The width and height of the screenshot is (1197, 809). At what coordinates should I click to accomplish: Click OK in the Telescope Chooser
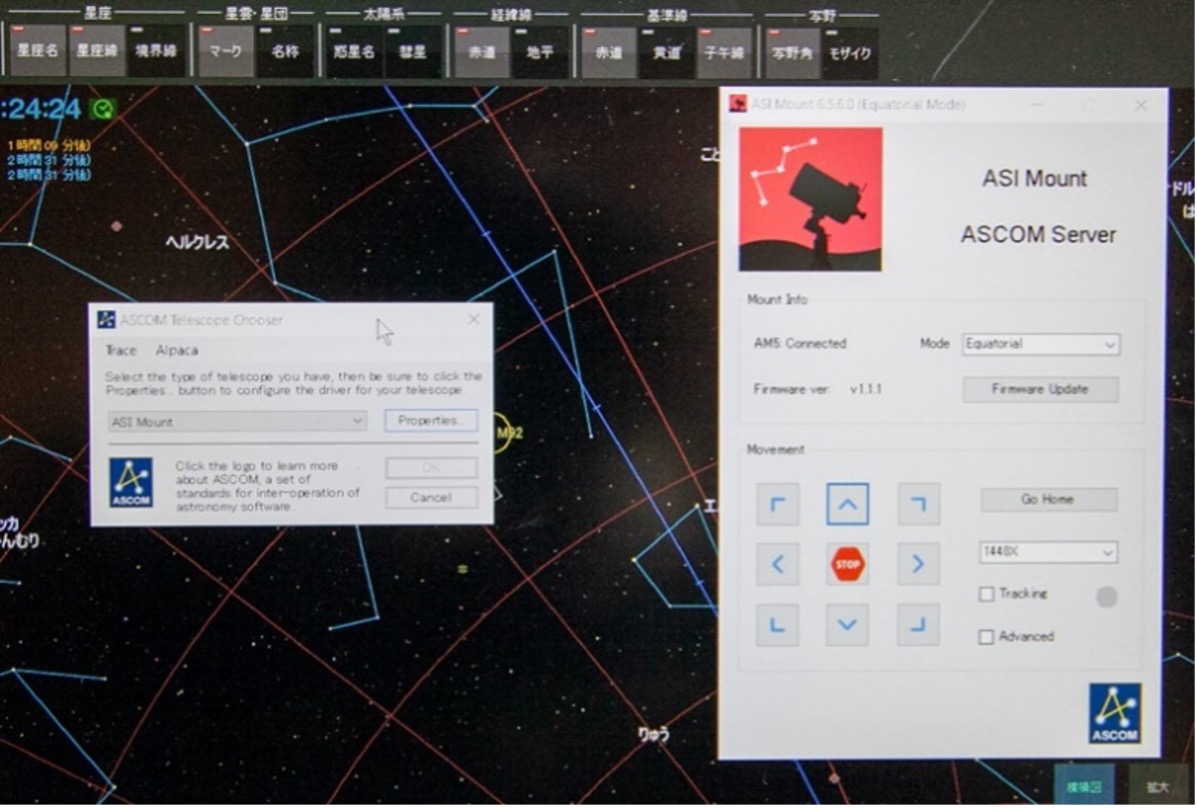[x=431, y=467]
